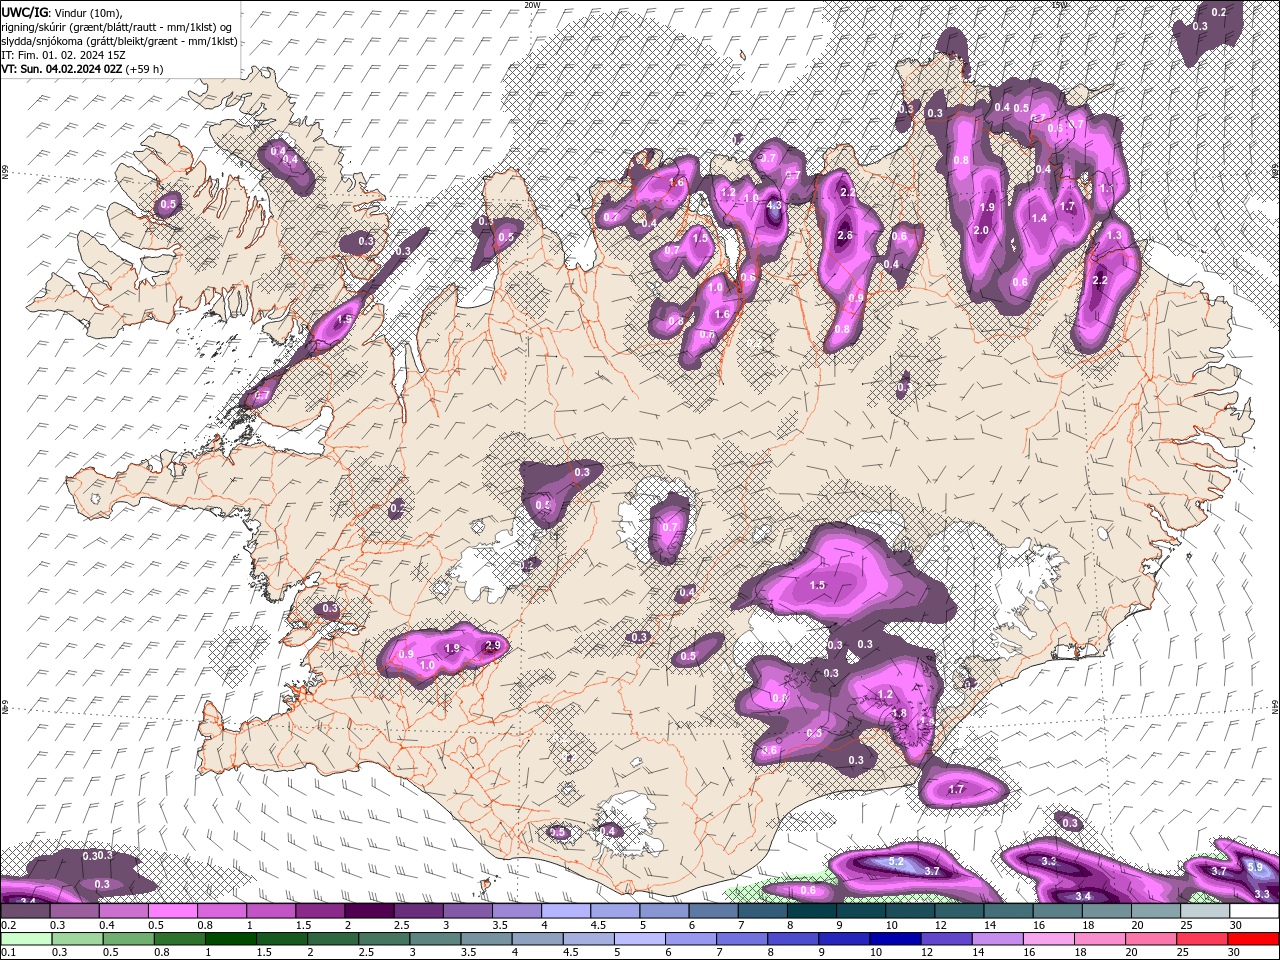The height and width of the screenshot is (960, 1280).
Task: Click the '20W' longitude label at top
Action: click(x=532, y=5)
